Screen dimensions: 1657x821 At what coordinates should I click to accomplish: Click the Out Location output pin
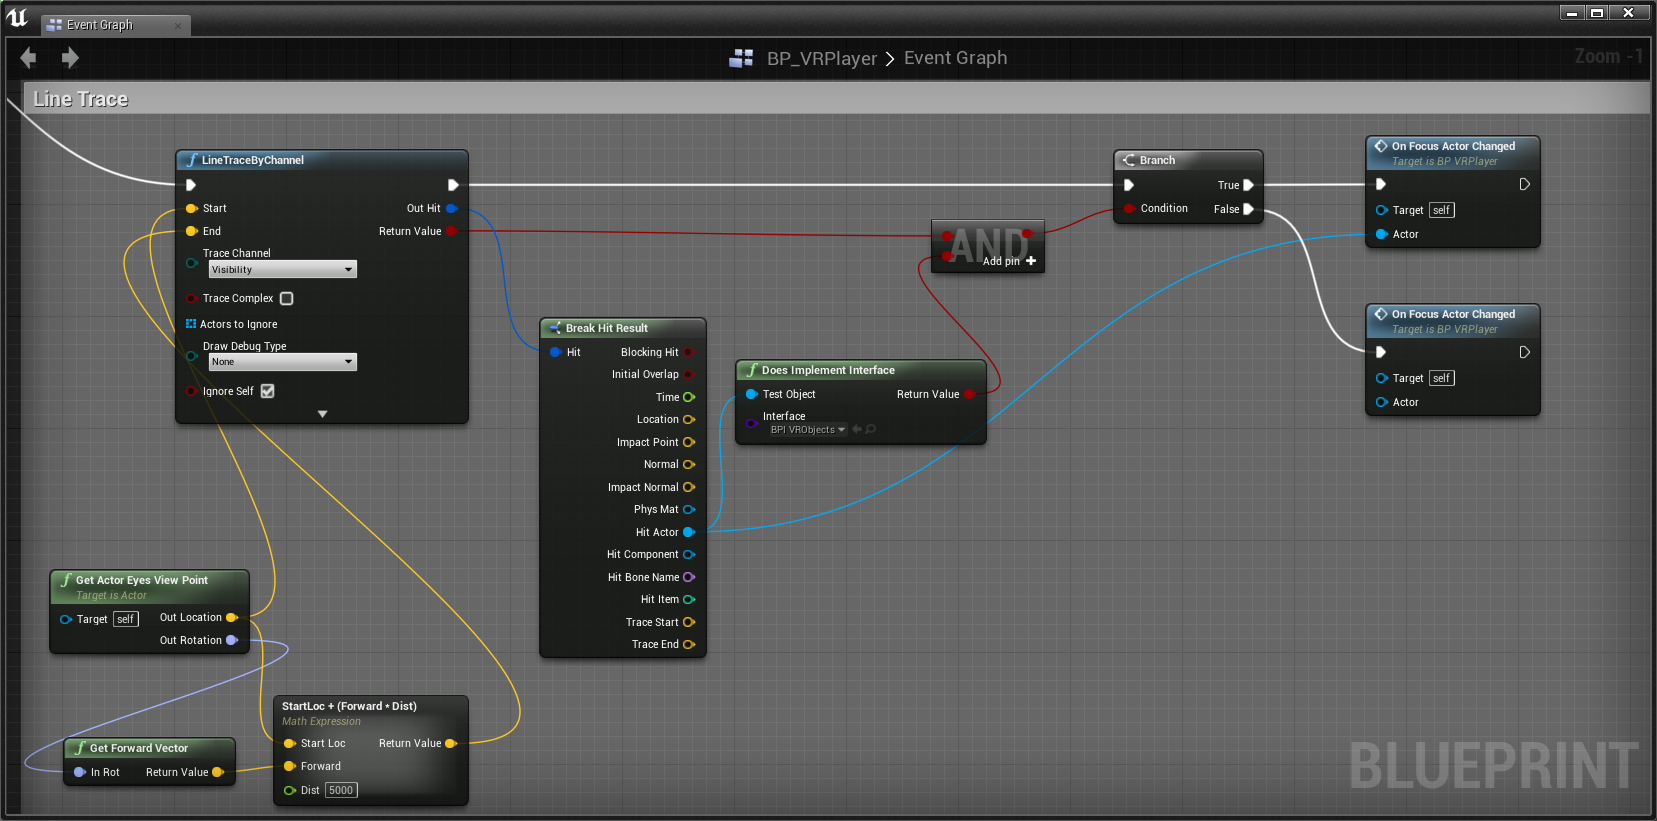point(232,617)
